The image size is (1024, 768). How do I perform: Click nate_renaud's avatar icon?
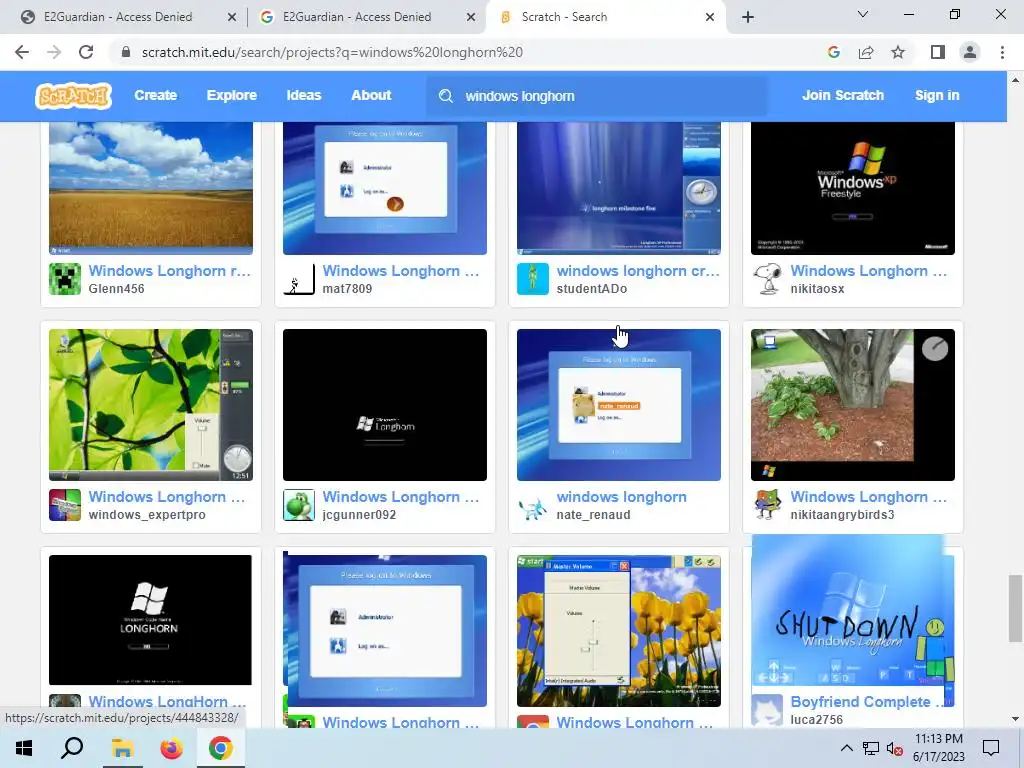click(x=533, y=505)
